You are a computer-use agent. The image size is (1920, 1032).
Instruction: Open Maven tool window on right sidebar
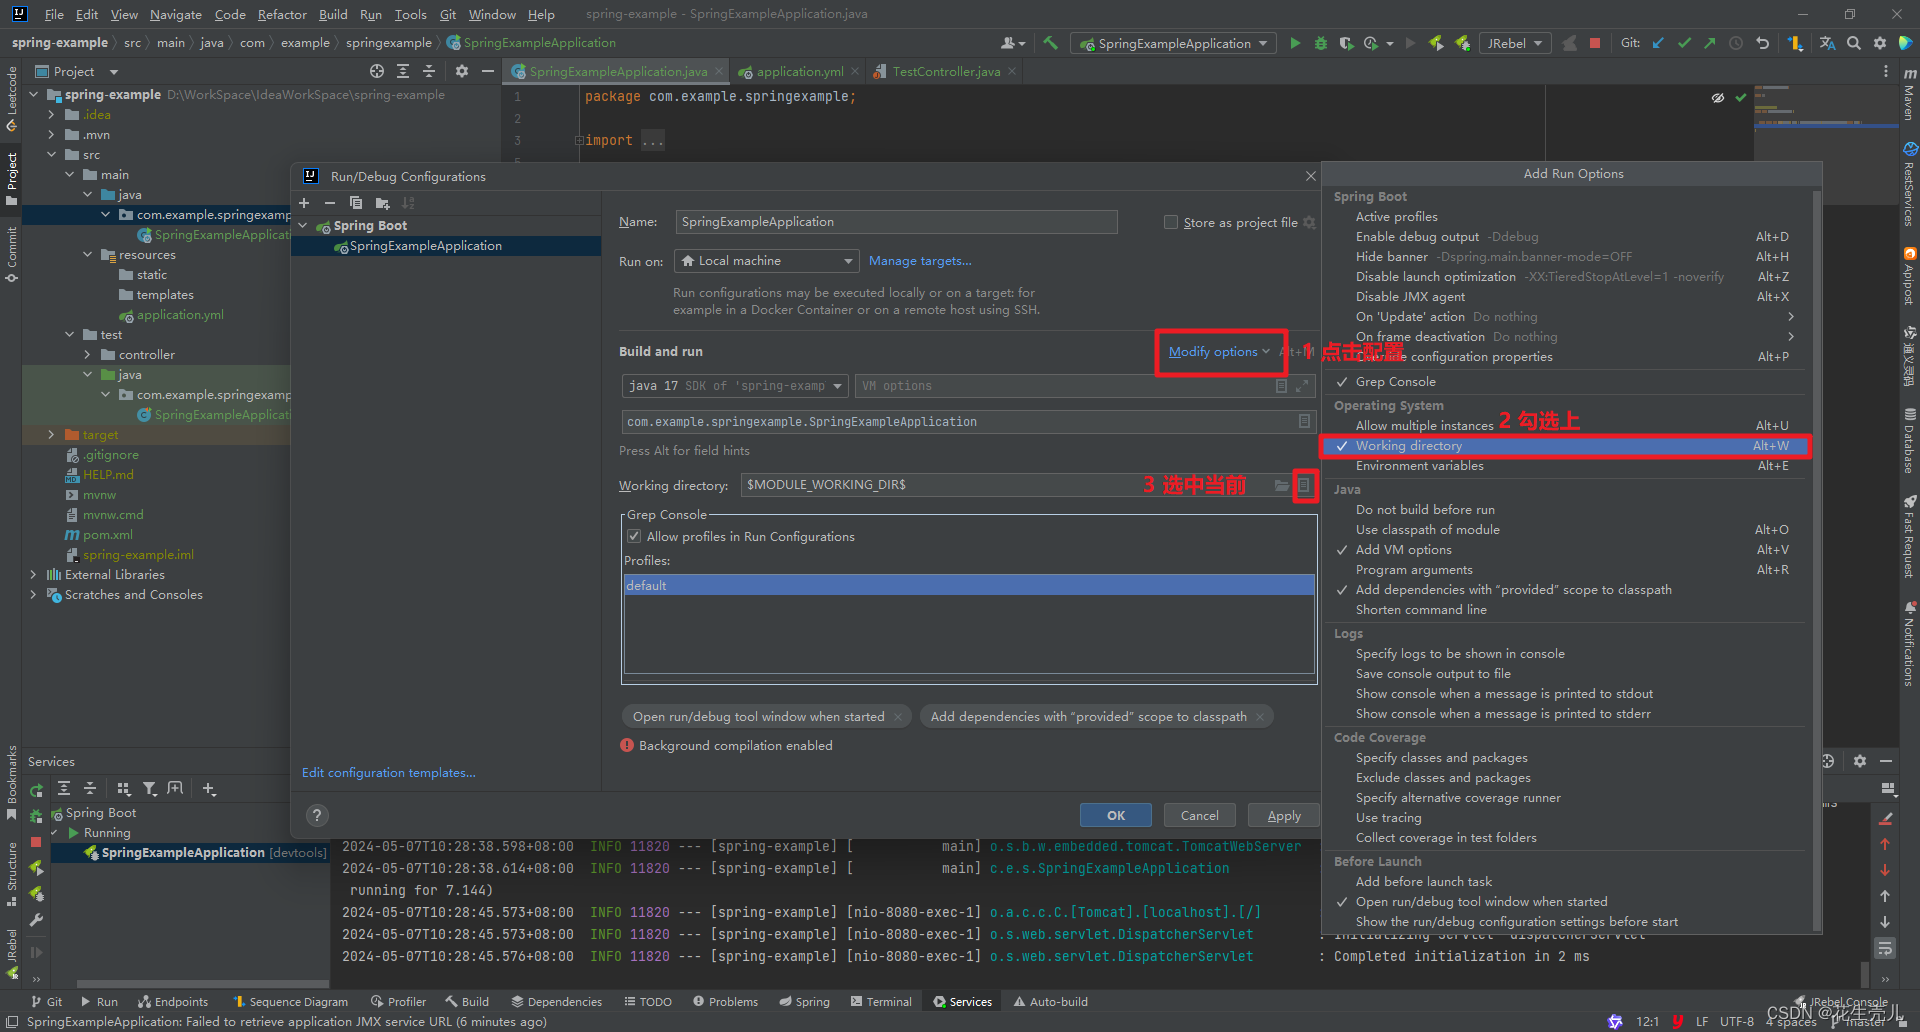[x=1909, y=96]
